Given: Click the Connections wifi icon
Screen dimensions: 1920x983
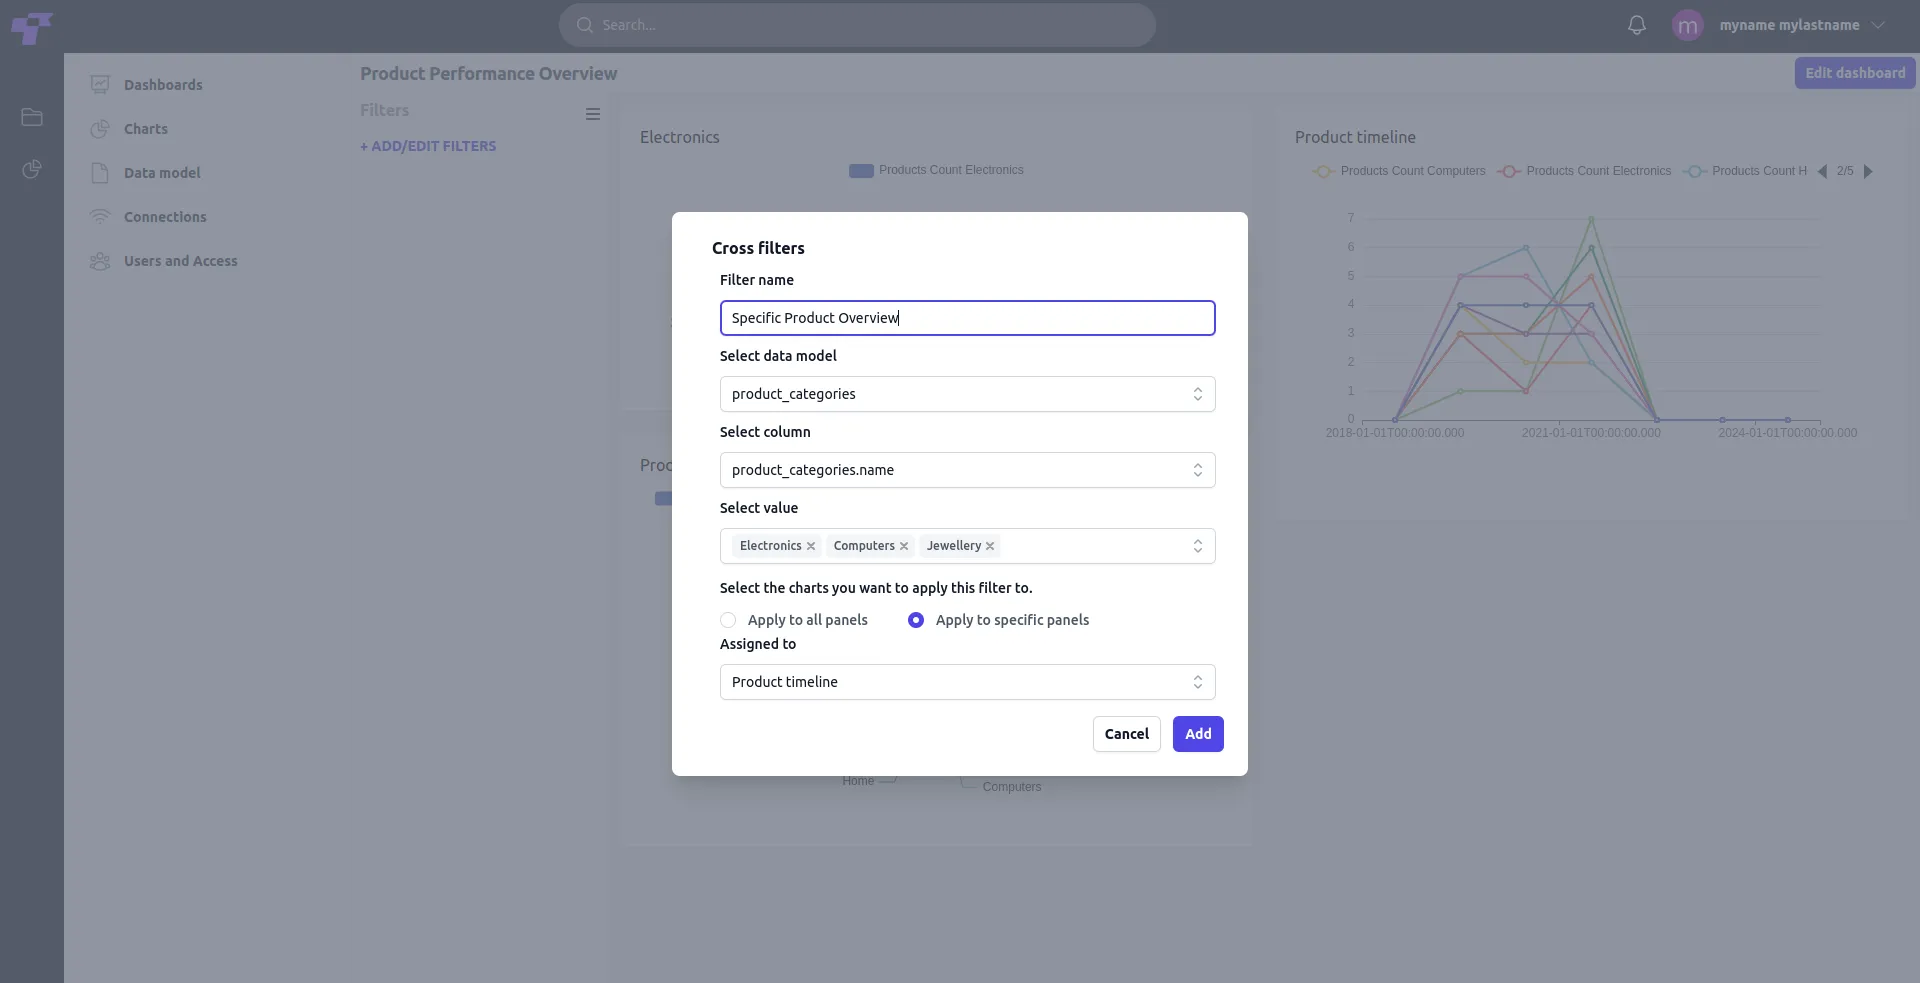Looking at the screenshot, I should coord(100,217).
